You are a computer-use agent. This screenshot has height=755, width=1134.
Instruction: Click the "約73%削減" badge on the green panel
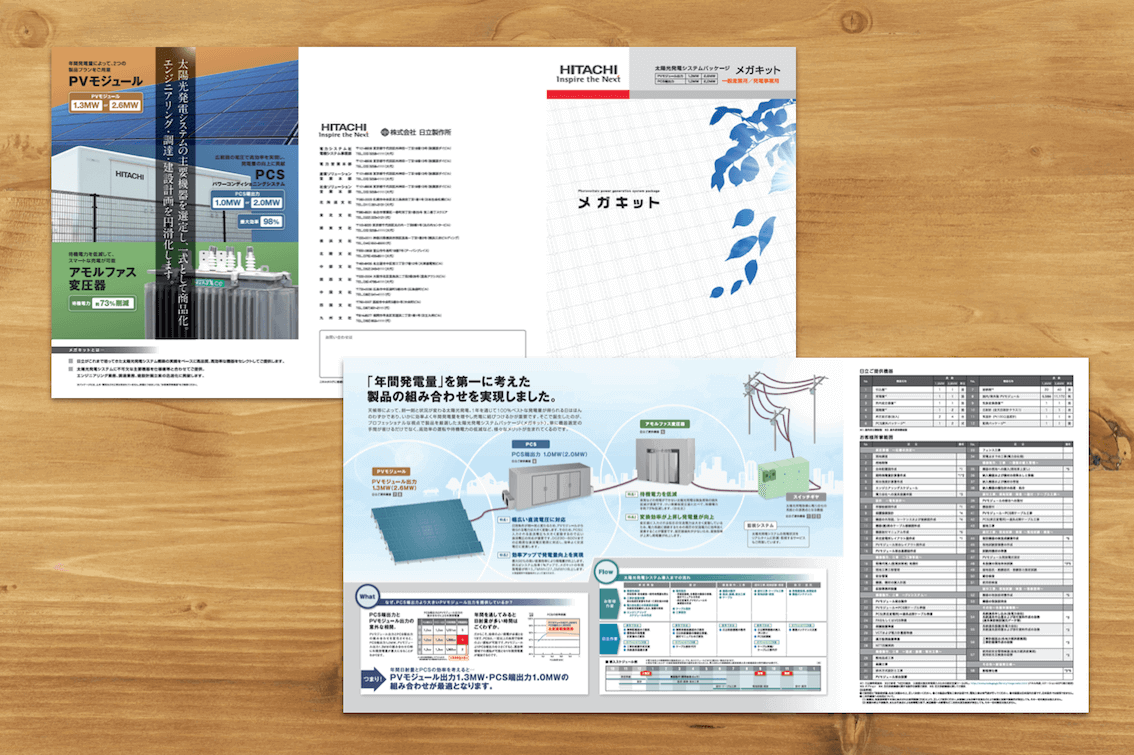tap(113, 303)
